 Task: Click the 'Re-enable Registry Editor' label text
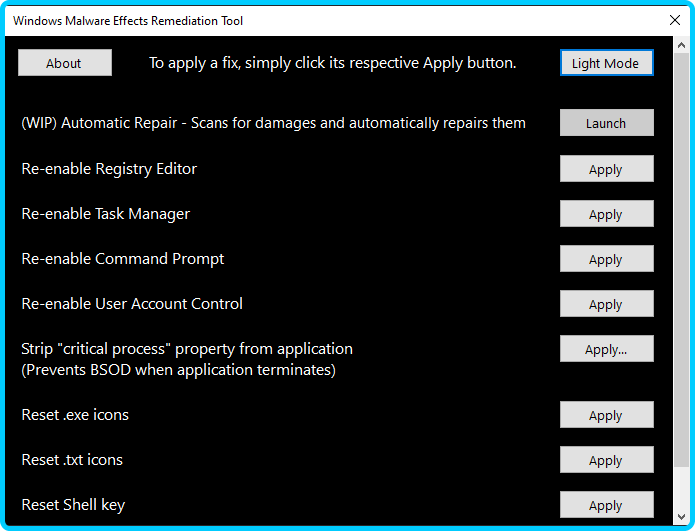pyautogui.click(x=109, y=169)
